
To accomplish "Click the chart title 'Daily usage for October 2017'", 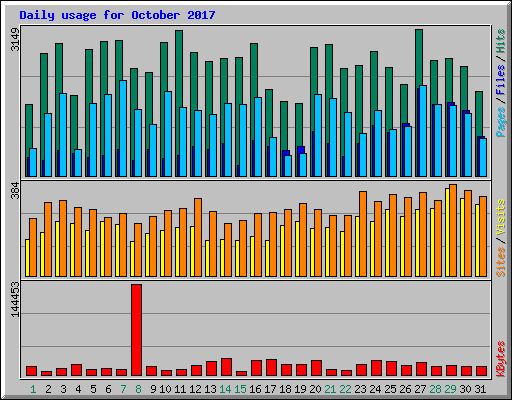I will tap(117, 15).
